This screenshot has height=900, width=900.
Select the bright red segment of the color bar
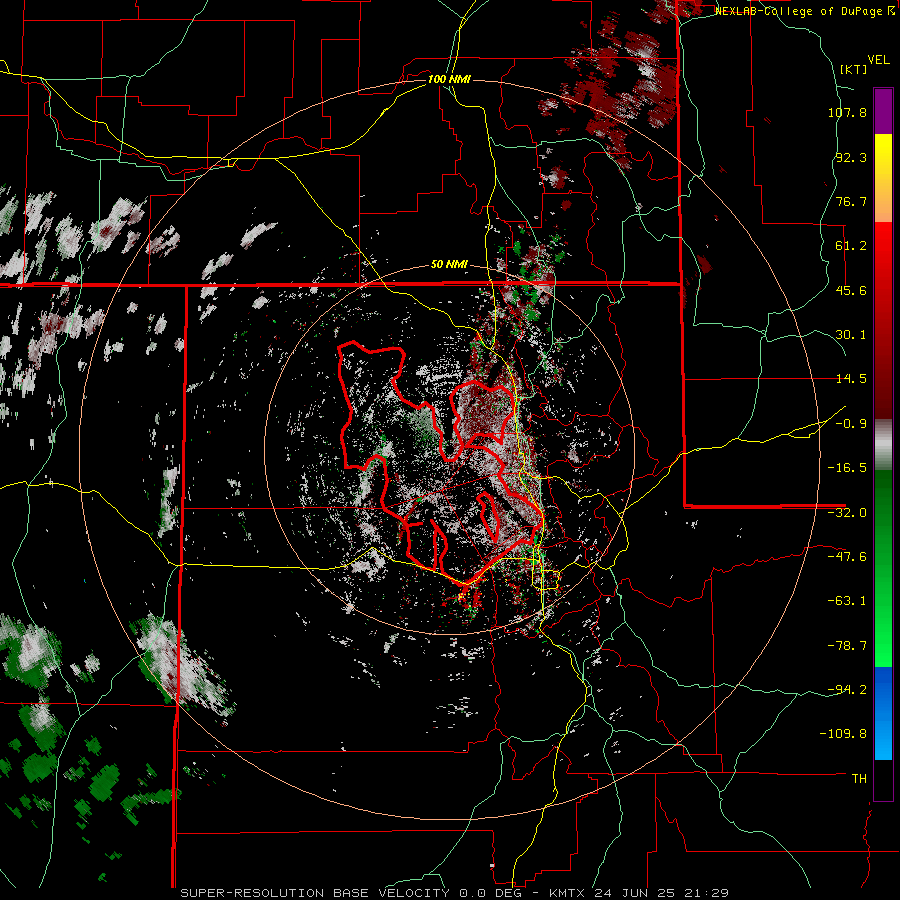click(x=883, y=266)
